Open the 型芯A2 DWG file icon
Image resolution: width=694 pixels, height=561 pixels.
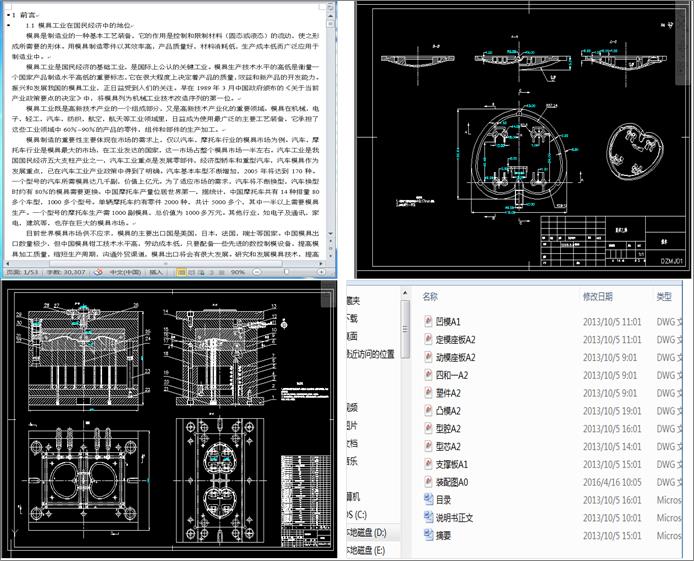[x=428, y=446]
